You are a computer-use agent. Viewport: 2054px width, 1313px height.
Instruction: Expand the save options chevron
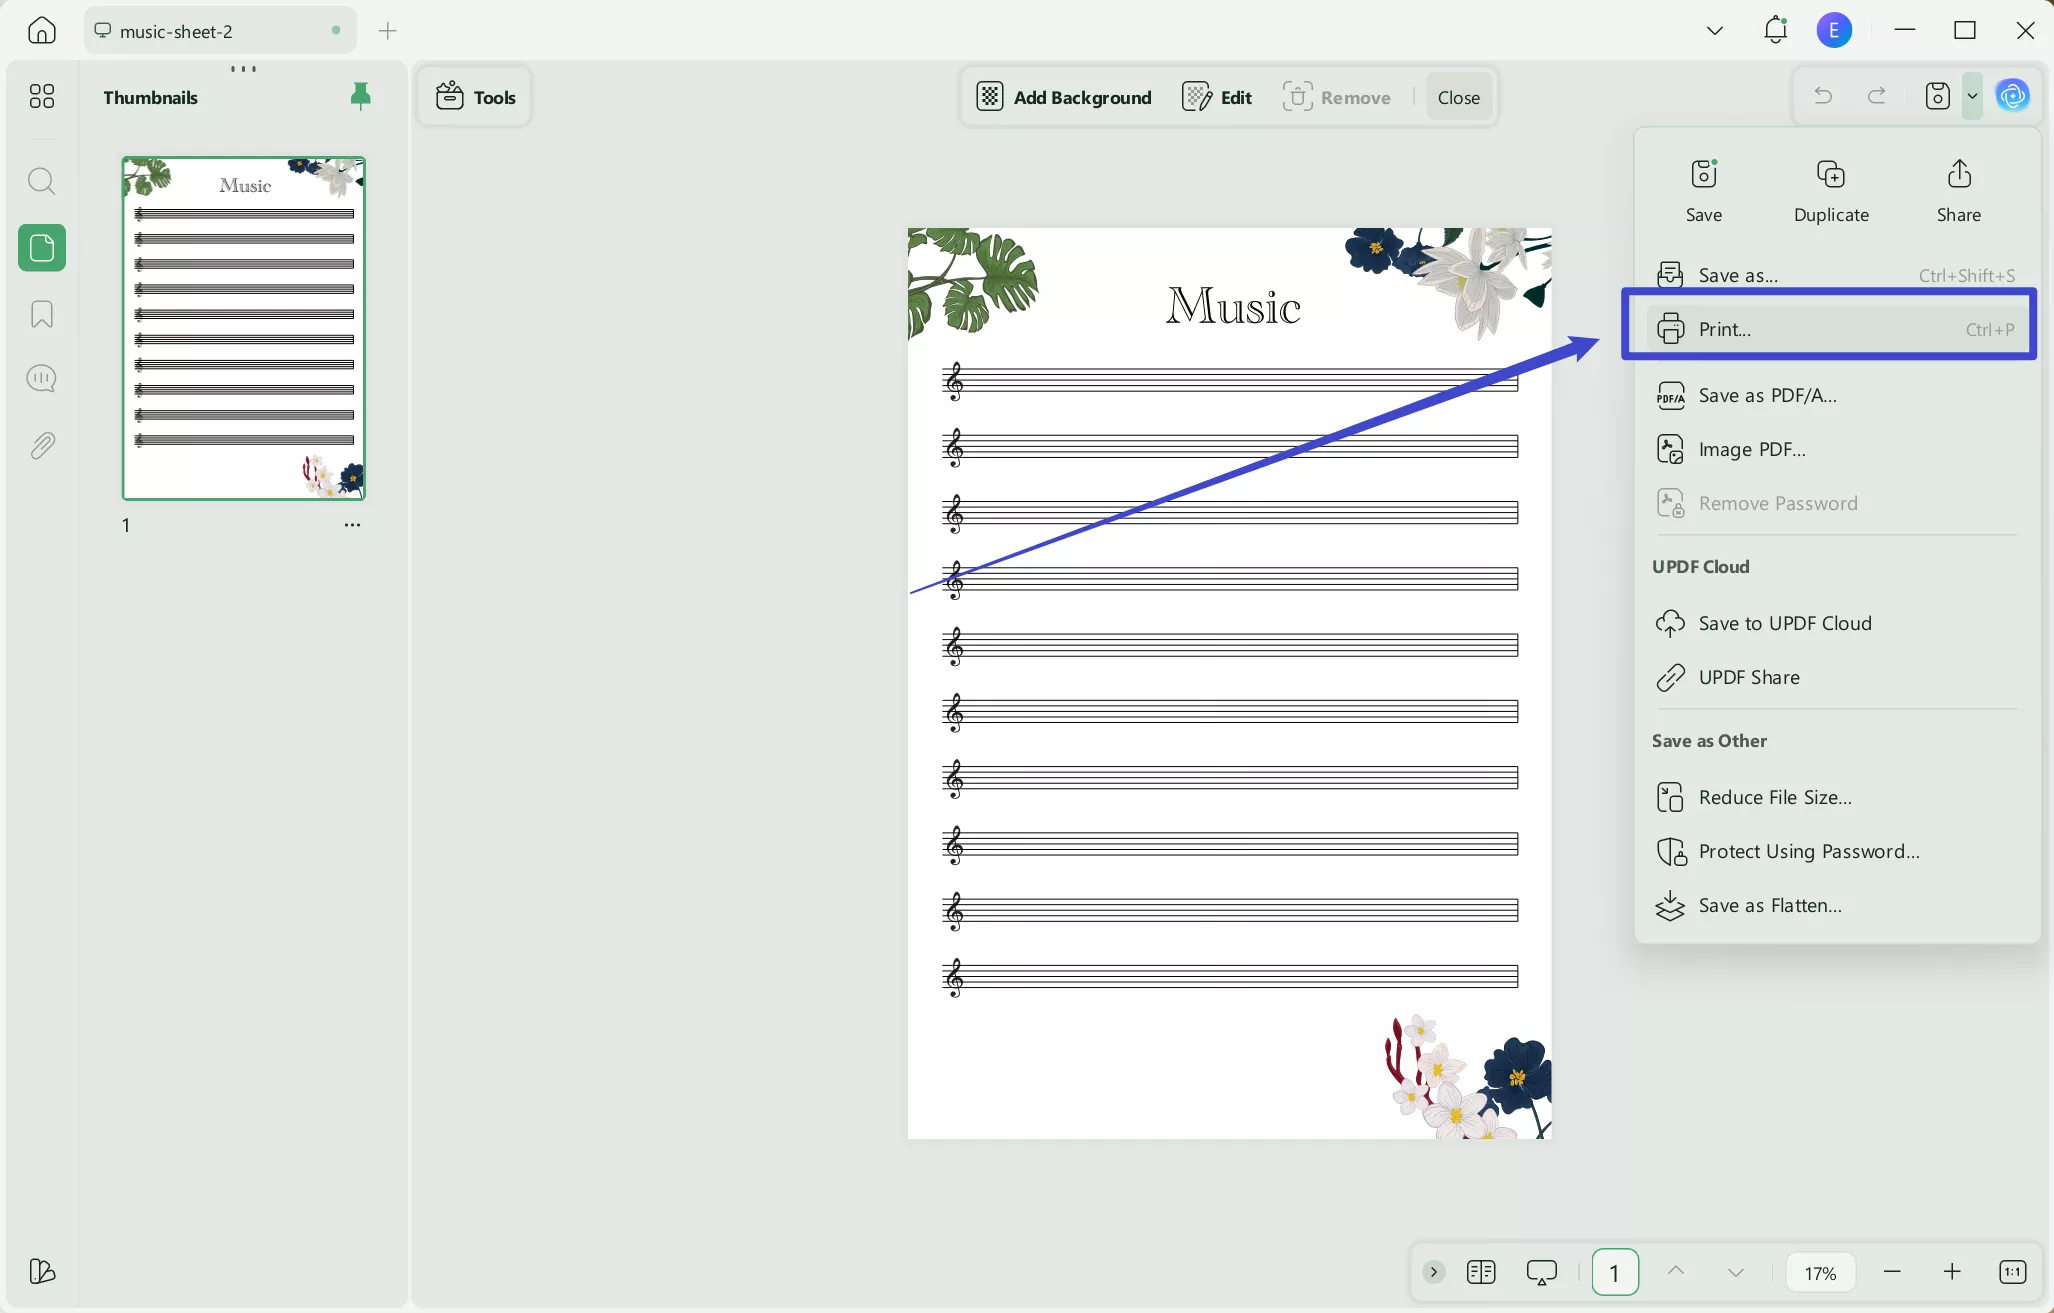pyautogui.click(x=1972, y=96)
